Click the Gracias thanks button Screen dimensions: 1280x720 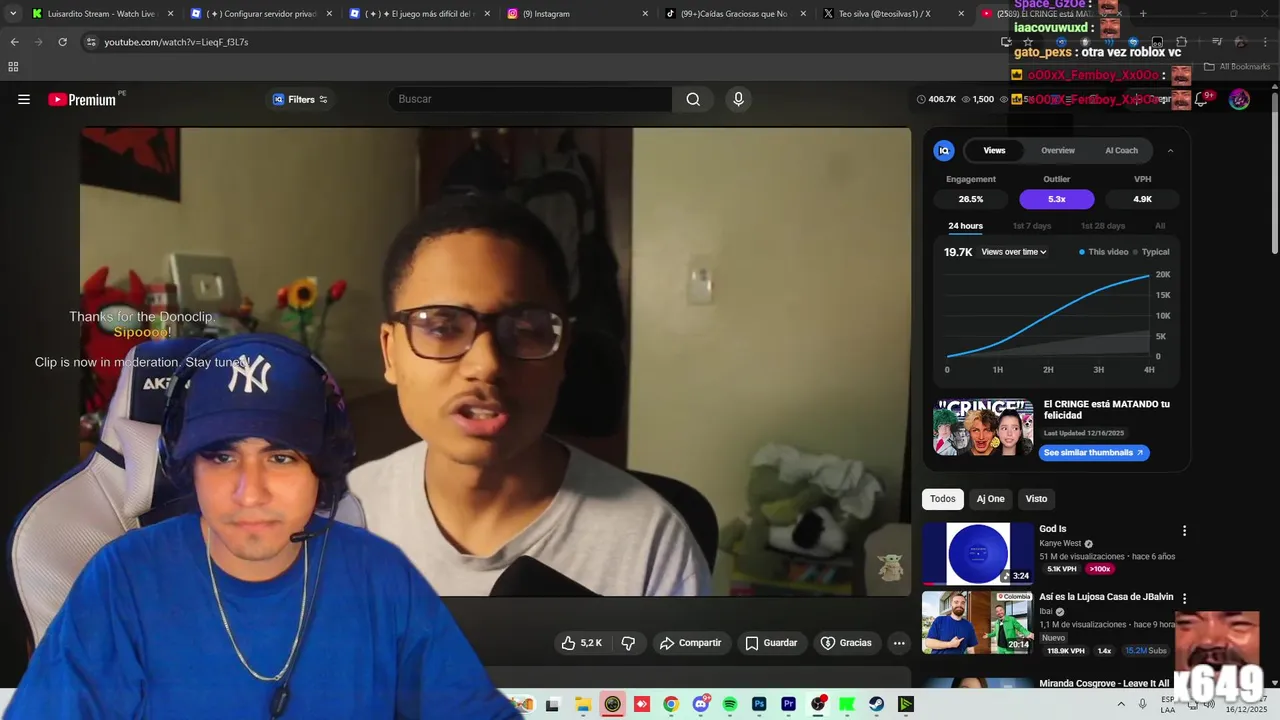tap(846, 643)
